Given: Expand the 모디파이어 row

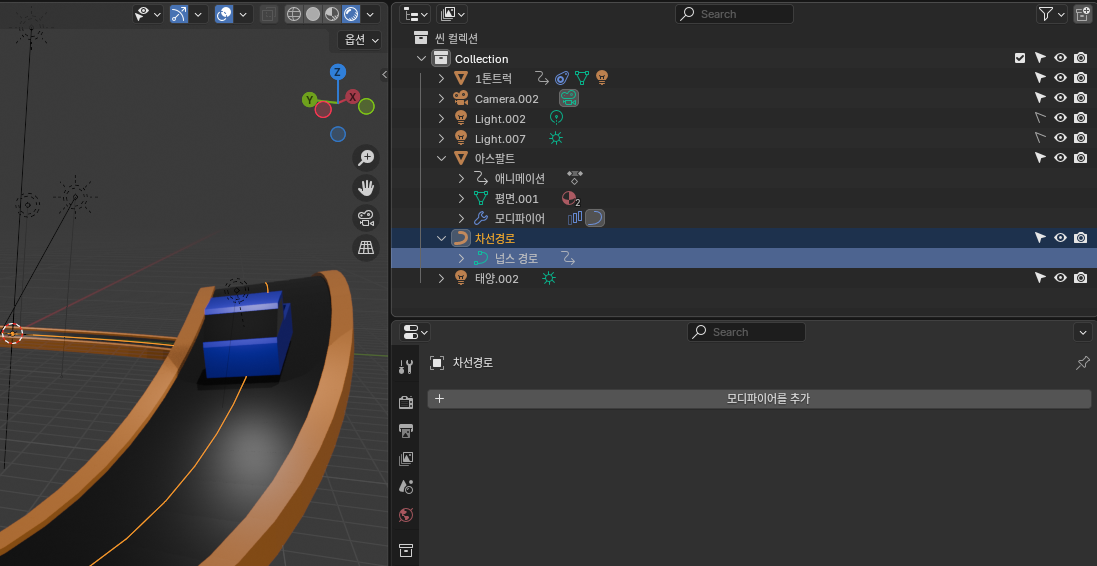Looking at the screenshot, I should [x=461, y=218].
